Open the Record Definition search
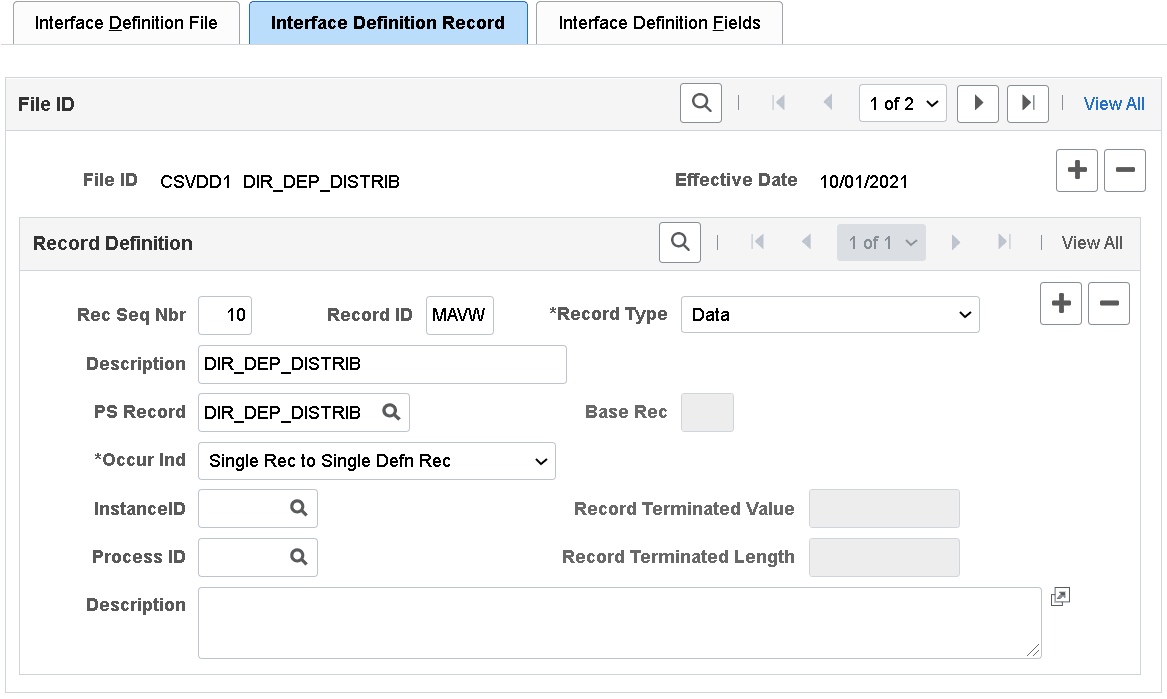Image resolution: width=1167 pixels, height=699 pixels. click(679, 242)
